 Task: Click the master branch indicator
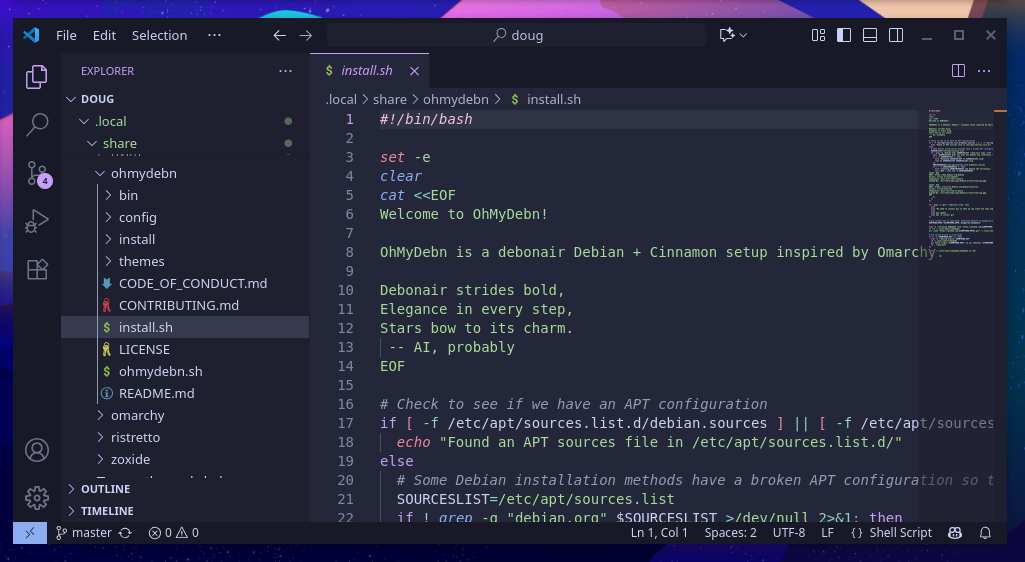coord(84,533)
